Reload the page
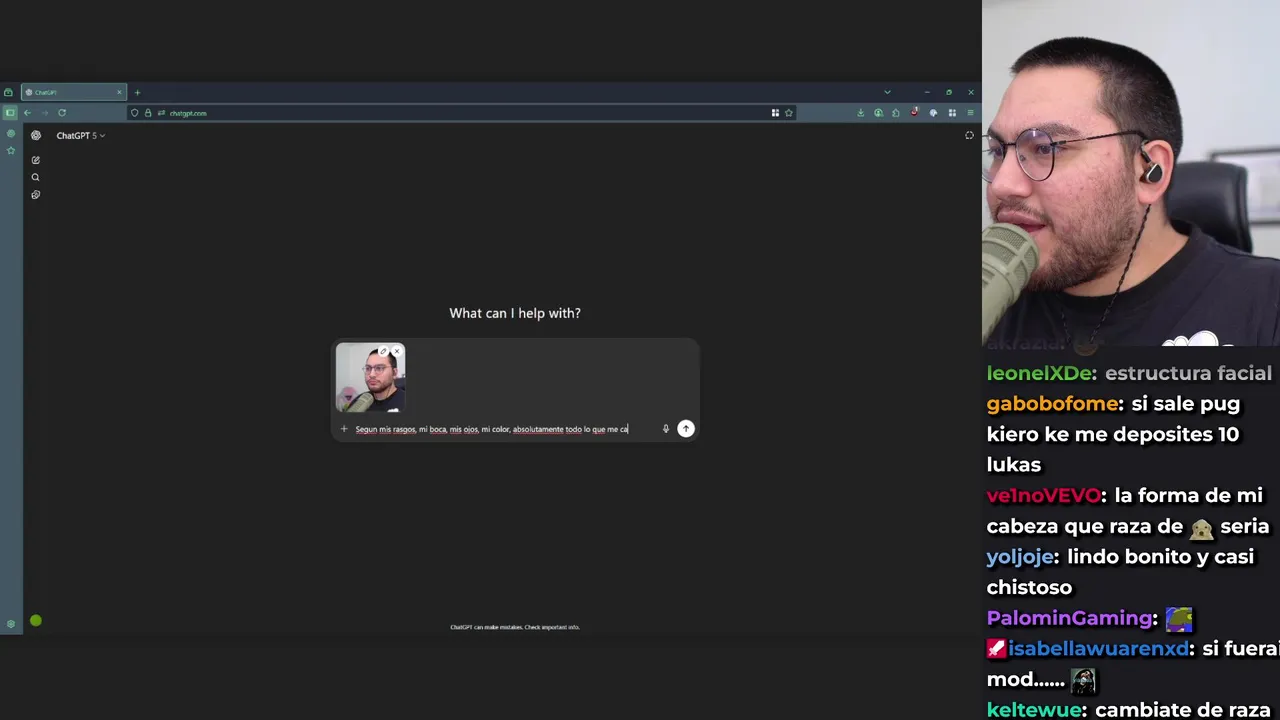 [x=62, y=113]
